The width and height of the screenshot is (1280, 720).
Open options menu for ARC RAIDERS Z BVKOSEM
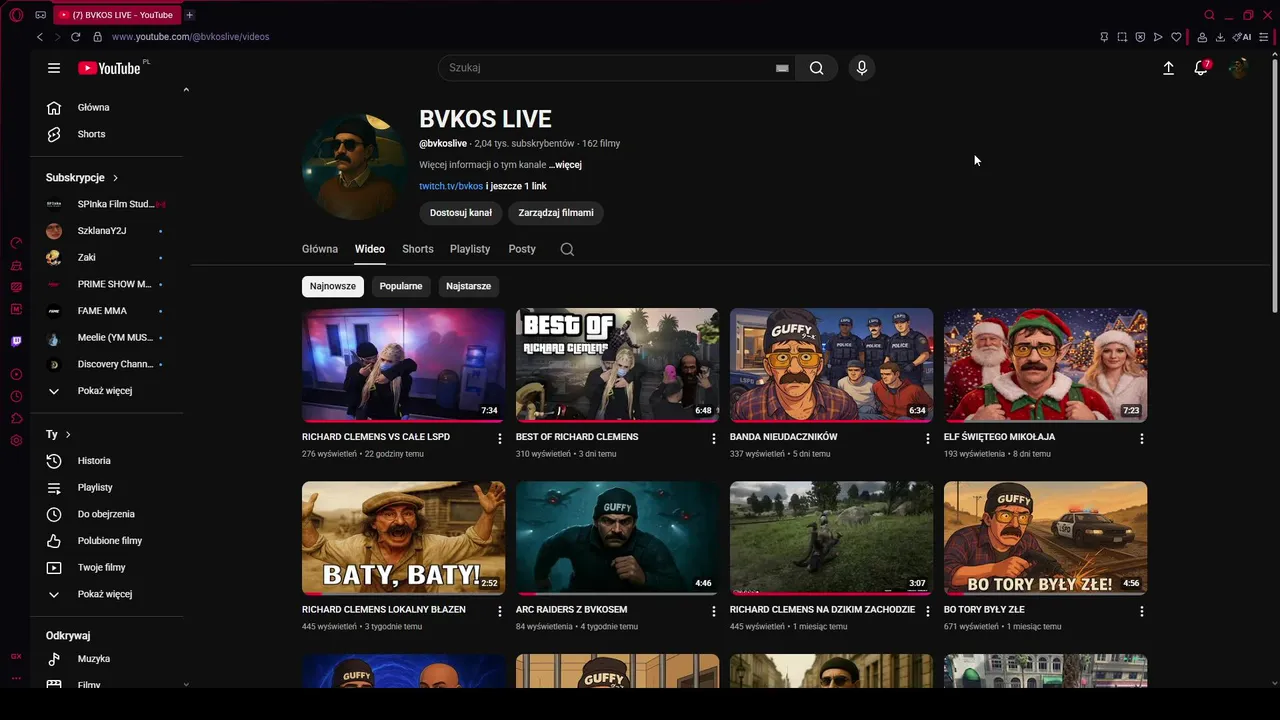coord(714,611)
